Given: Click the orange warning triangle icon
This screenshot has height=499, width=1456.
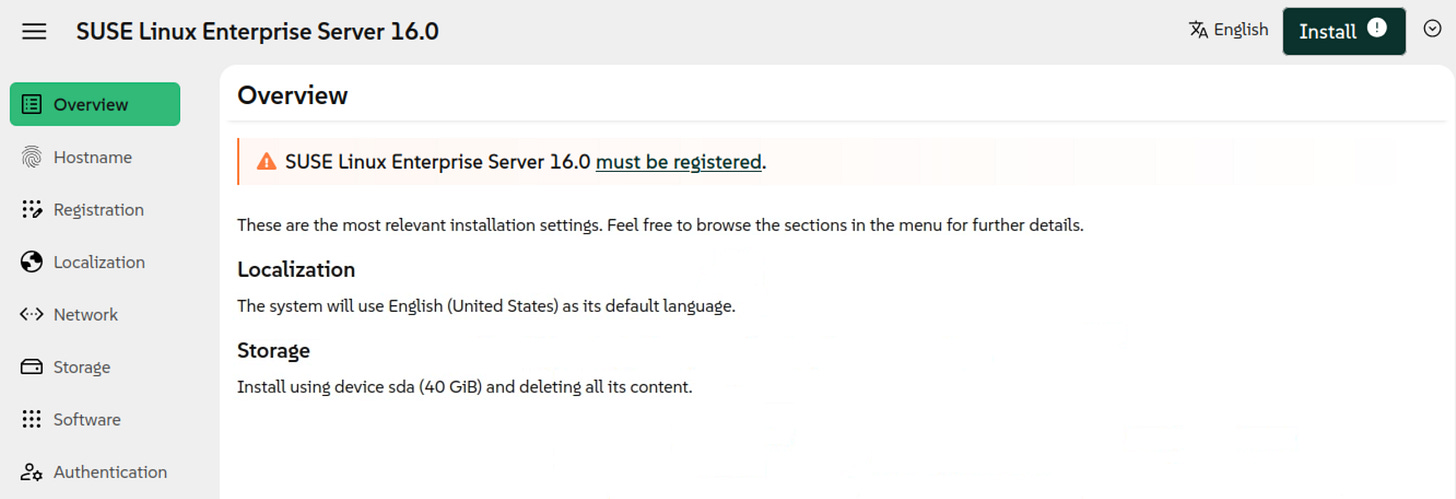Looking at the screenshot, I should click(x=266, y=161).
